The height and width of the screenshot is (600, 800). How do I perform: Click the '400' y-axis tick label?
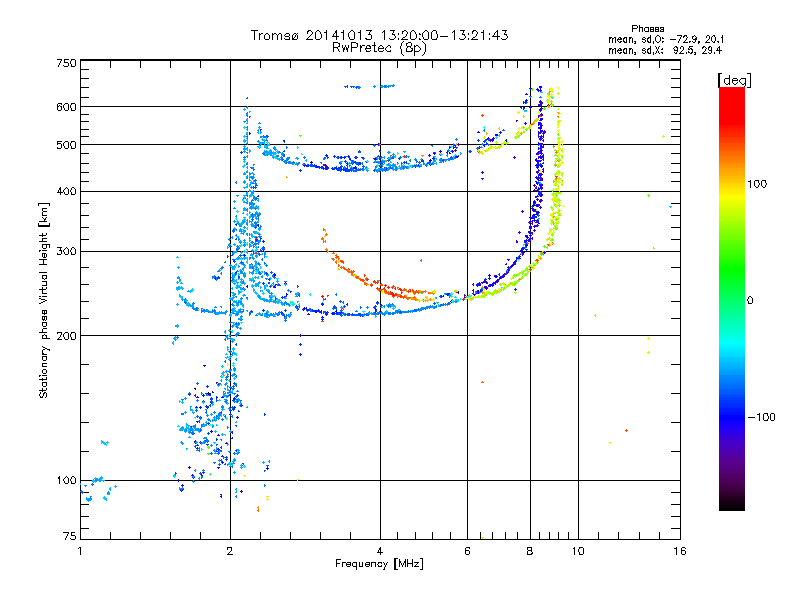click(67, 191)
